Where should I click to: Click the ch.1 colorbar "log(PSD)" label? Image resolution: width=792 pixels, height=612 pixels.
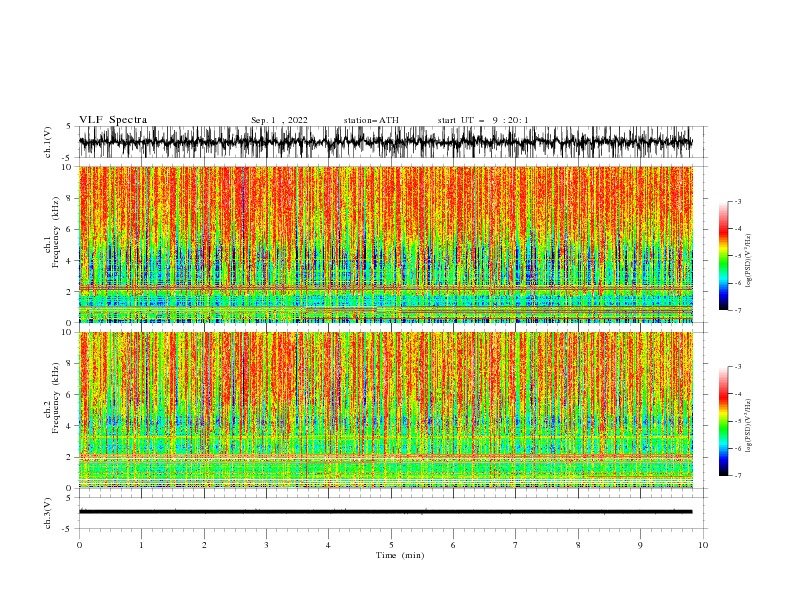click(x=748, y=261)
